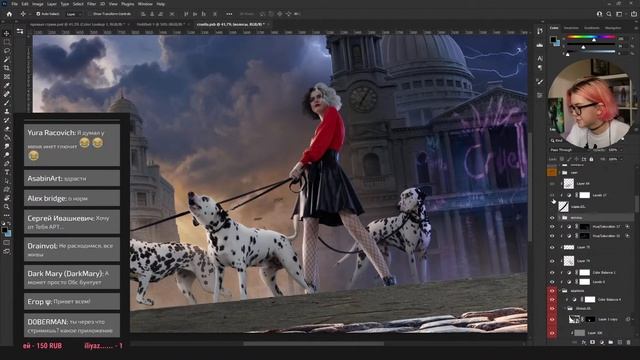The image size is (640, 360).
Task: Click the Home icon in options bar
Action: coord(9,14)
